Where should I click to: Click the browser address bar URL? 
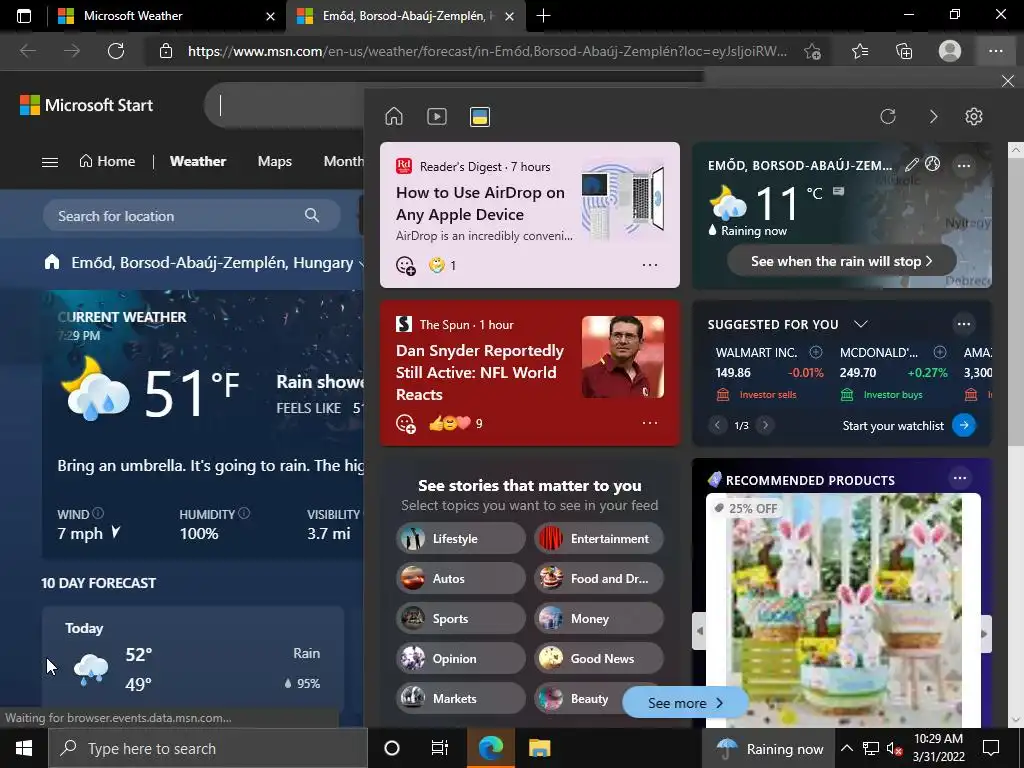(487, 51)
